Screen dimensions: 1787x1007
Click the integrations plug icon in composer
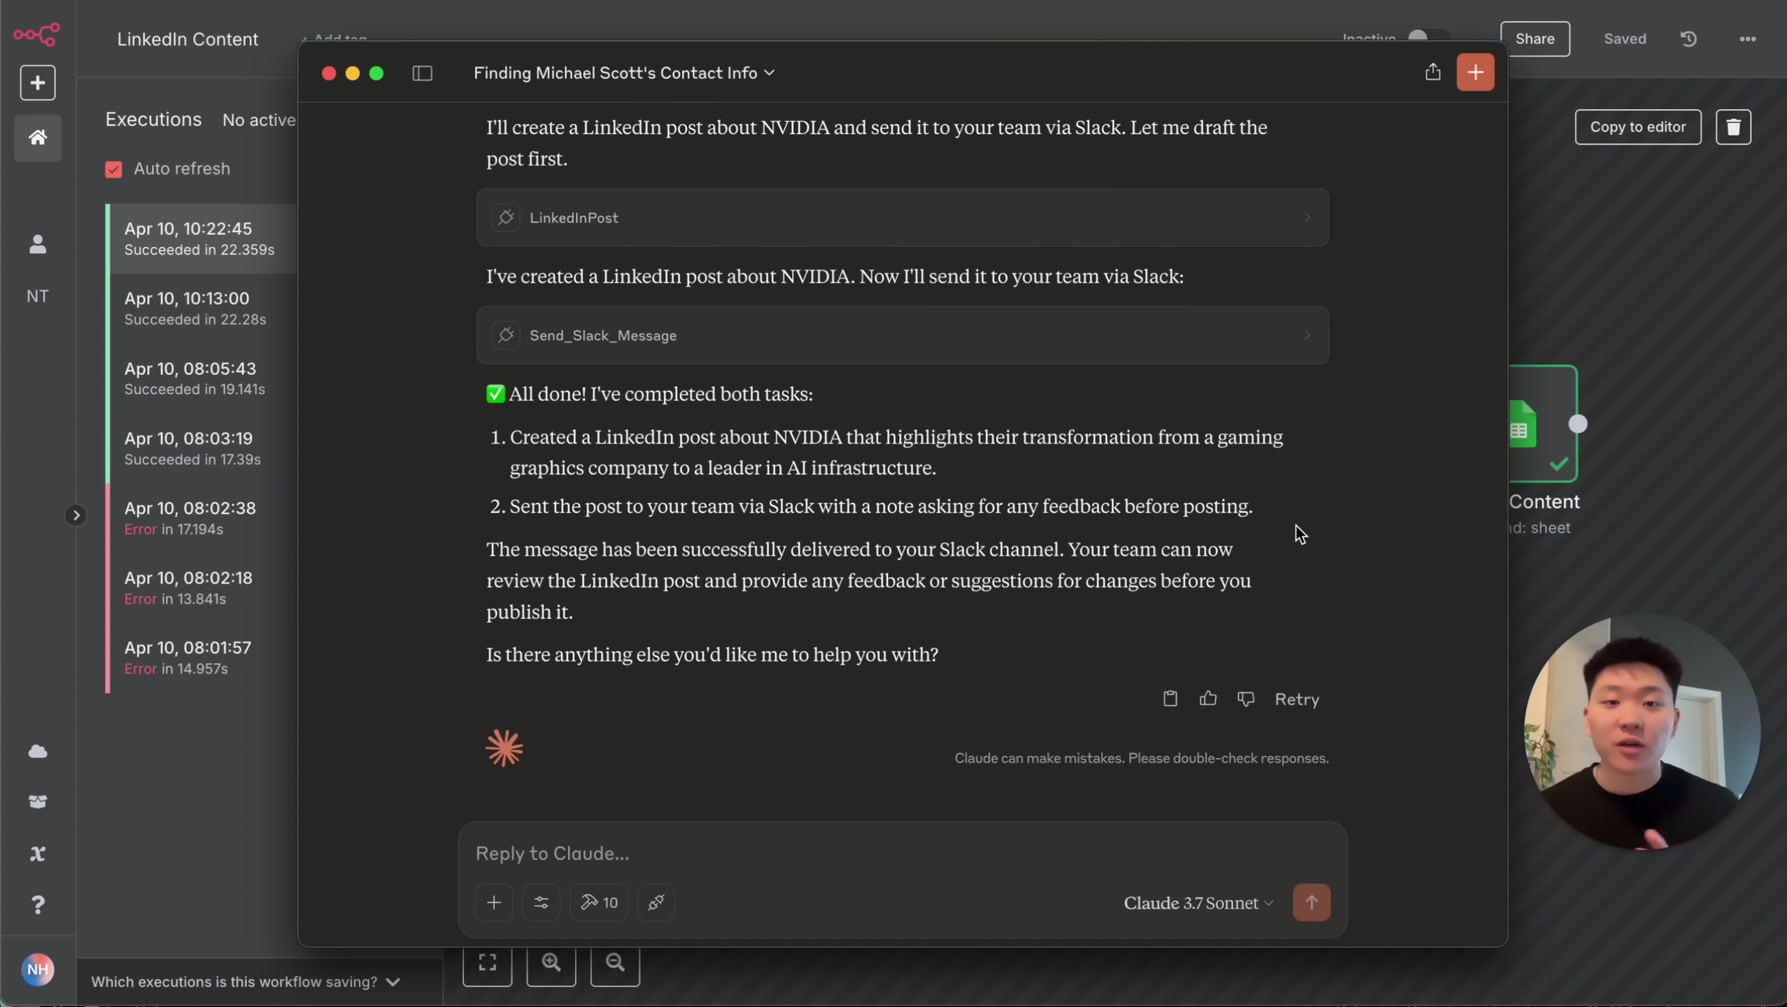pos(656,903)
